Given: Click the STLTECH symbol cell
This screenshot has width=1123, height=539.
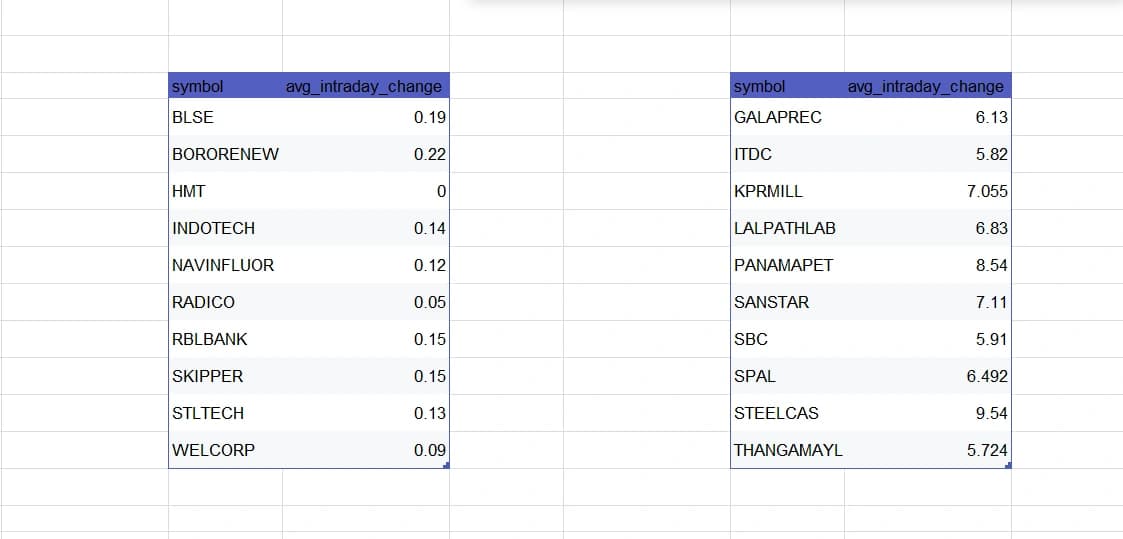Looking at the screenshot, I should [226, 413].
